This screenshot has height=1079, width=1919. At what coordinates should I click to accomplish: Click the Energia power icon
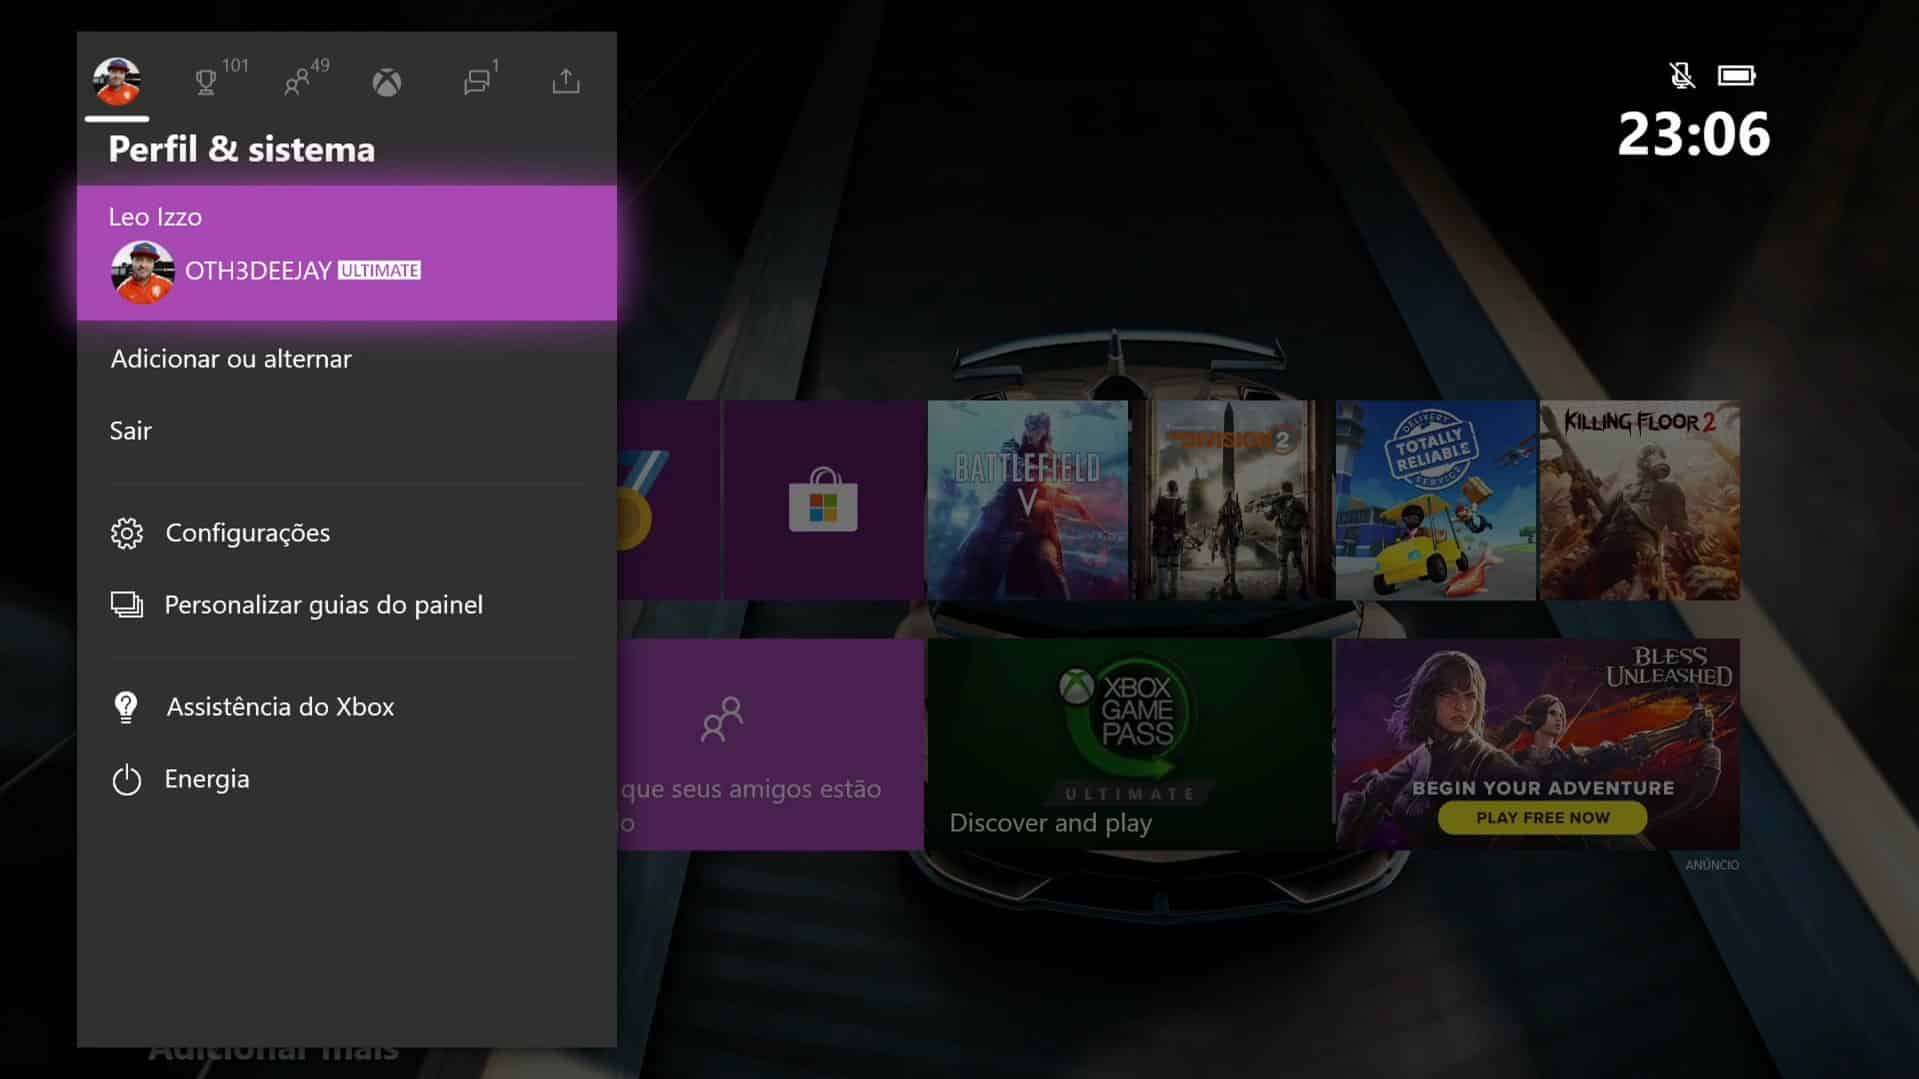coord(127,779)
